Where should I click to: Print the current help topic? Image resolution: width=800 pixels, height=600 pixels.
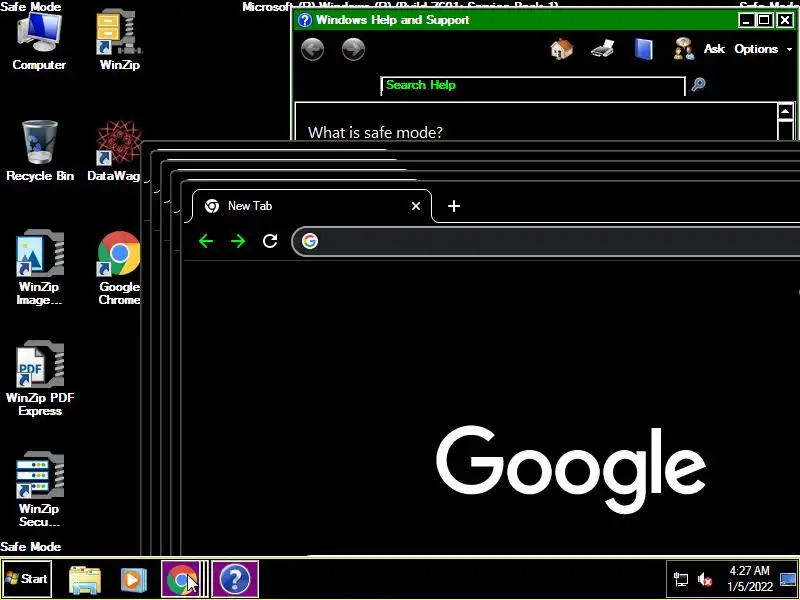(x=603, y=49)
